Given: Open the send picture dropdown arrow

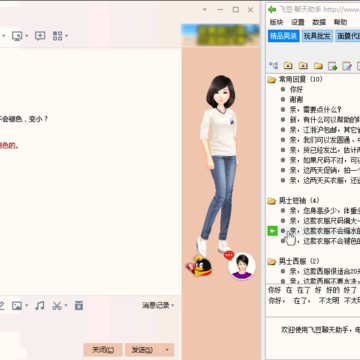Looking at the screenshot, I should 27,306.
